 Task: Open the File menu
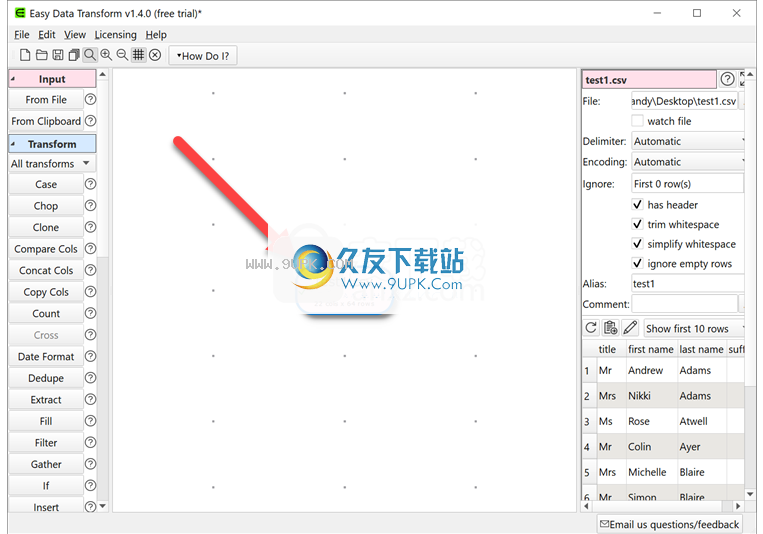pos(21,35)
